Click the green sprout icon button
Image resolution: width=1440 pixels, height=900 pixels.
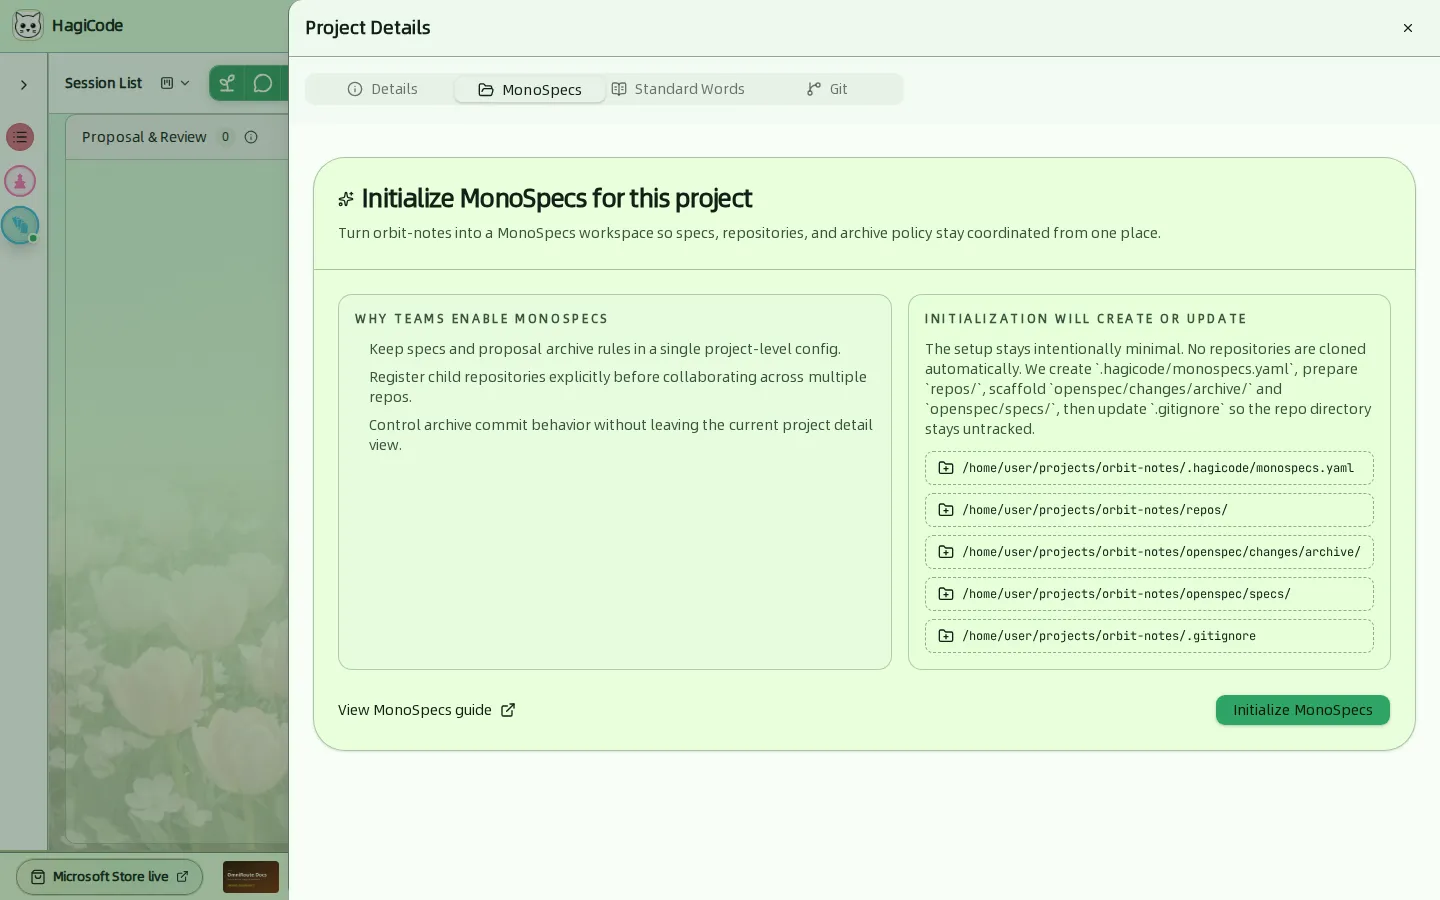227,84
